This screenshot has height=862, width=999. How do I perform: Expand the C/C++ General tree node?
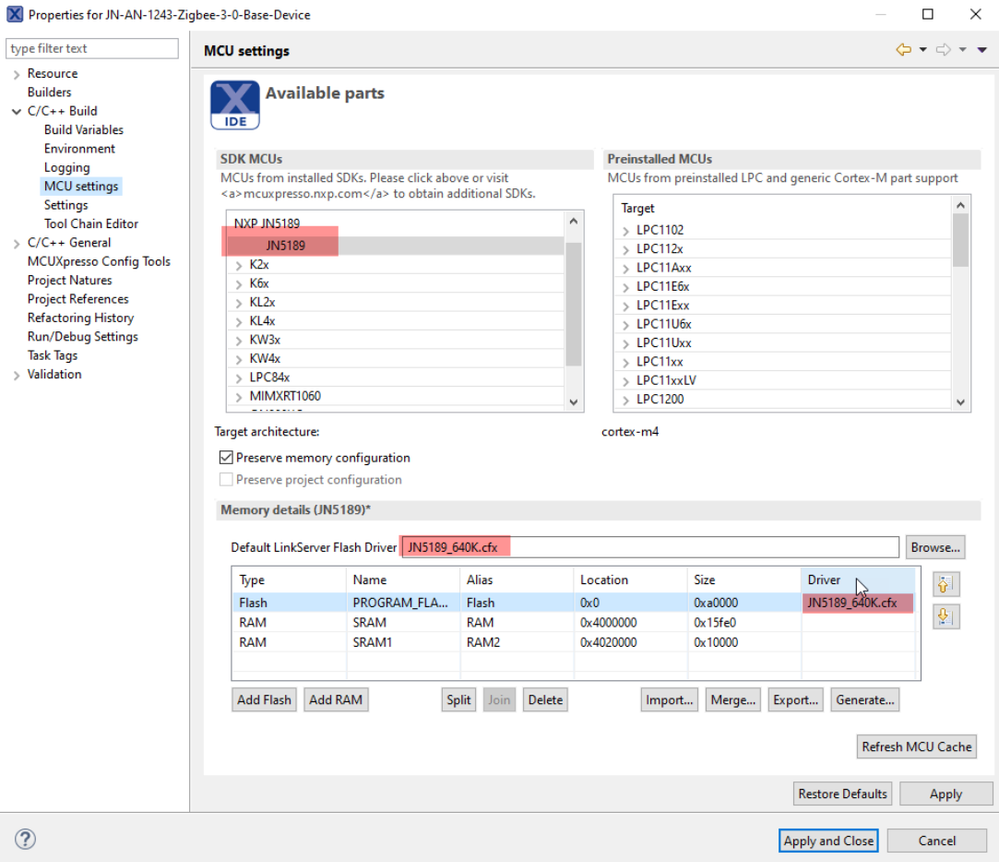click(x=17, y=243)
